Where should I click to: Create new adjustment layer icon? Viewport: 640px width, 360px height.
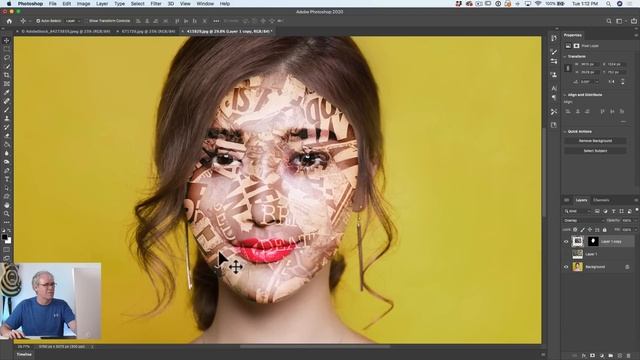pyautogui.click(x=602, y=356)
